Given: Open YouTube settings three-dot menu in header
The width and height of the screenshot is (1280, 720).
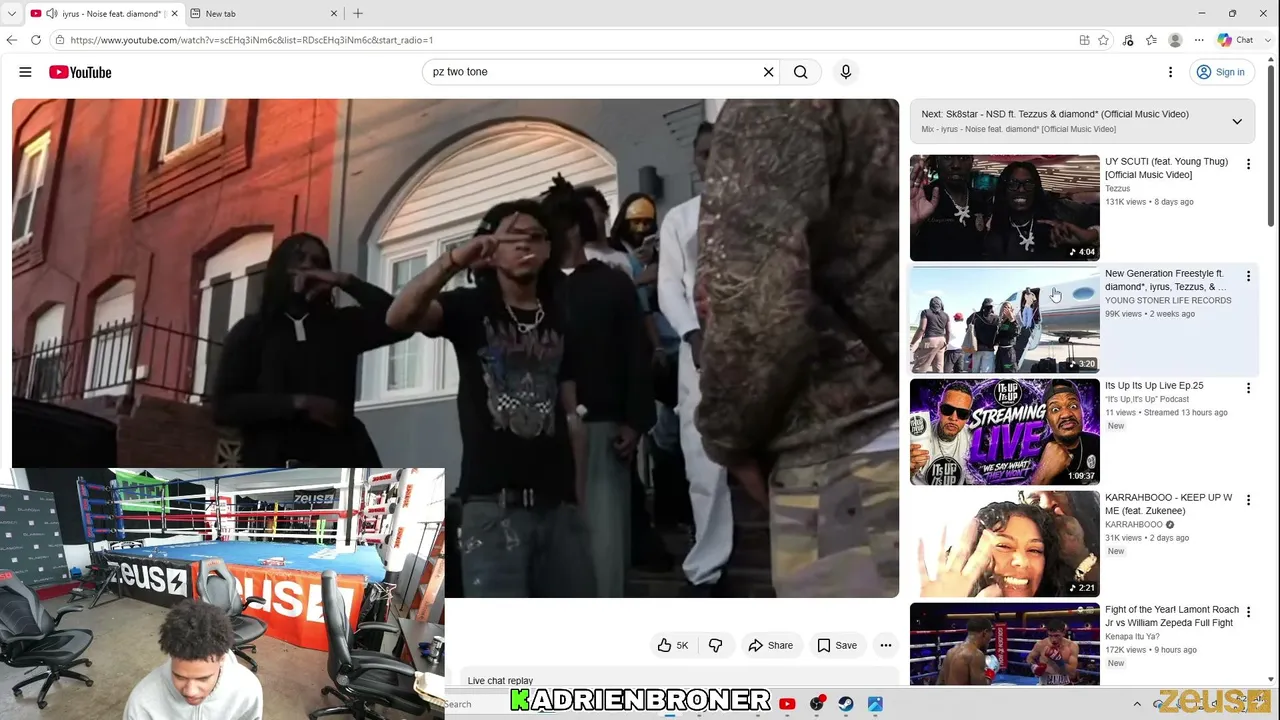Looking at the screenshot, I should [x=1170, y=72].
